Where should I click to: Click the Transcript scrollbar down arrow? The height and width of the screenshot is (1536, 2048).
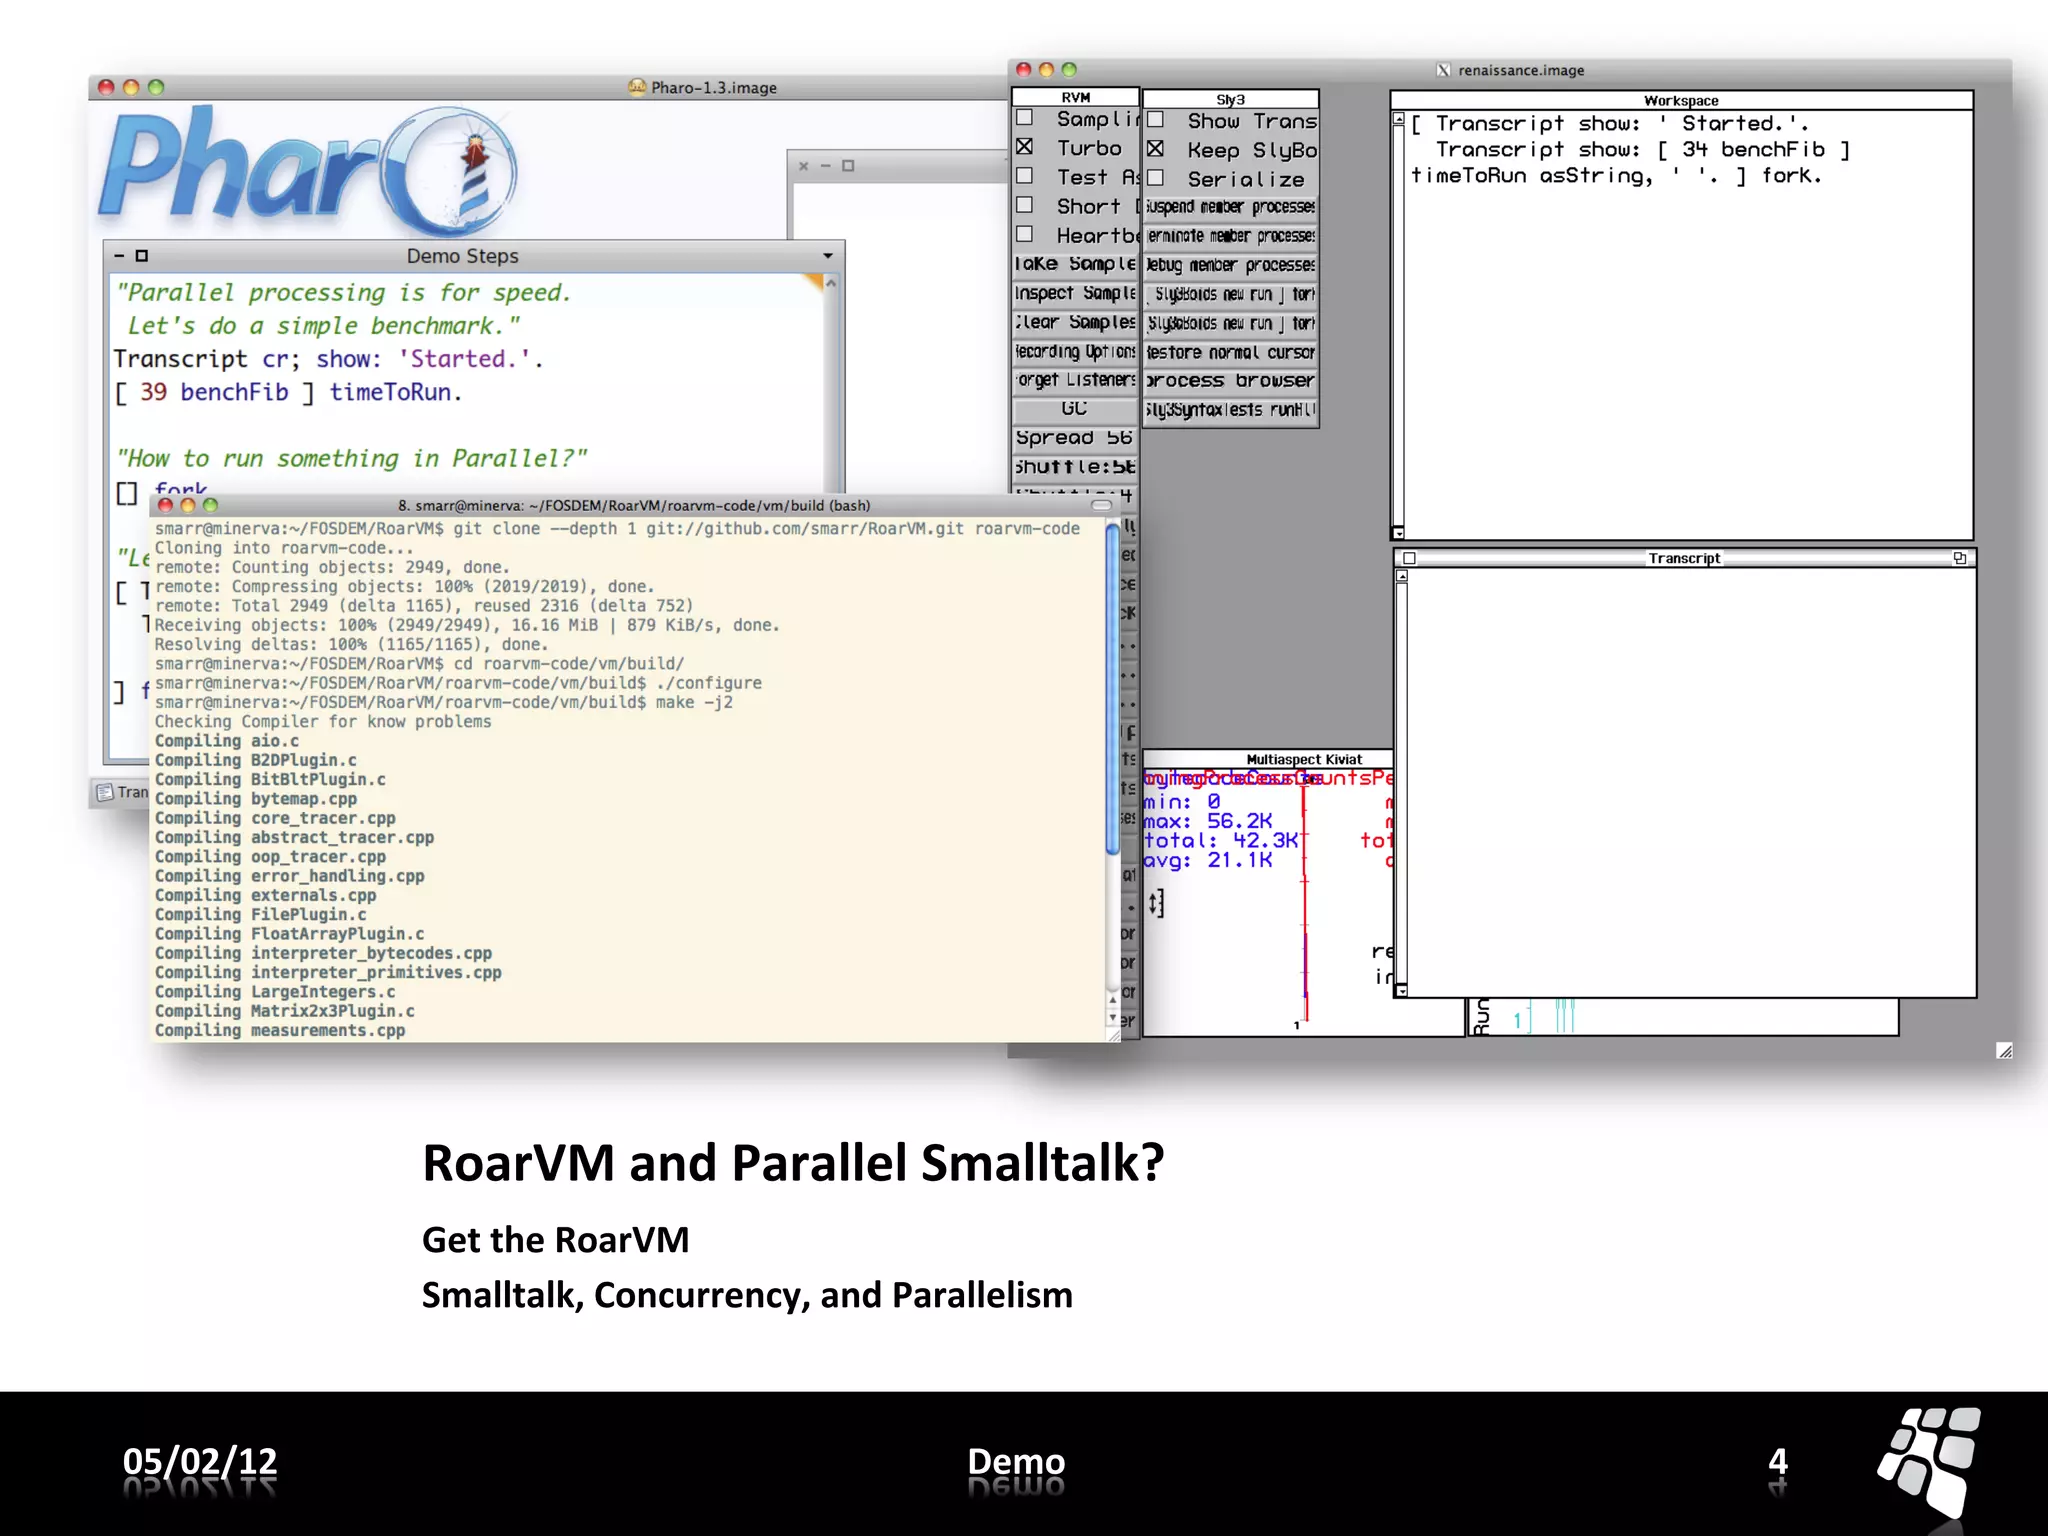(1402, 990)
